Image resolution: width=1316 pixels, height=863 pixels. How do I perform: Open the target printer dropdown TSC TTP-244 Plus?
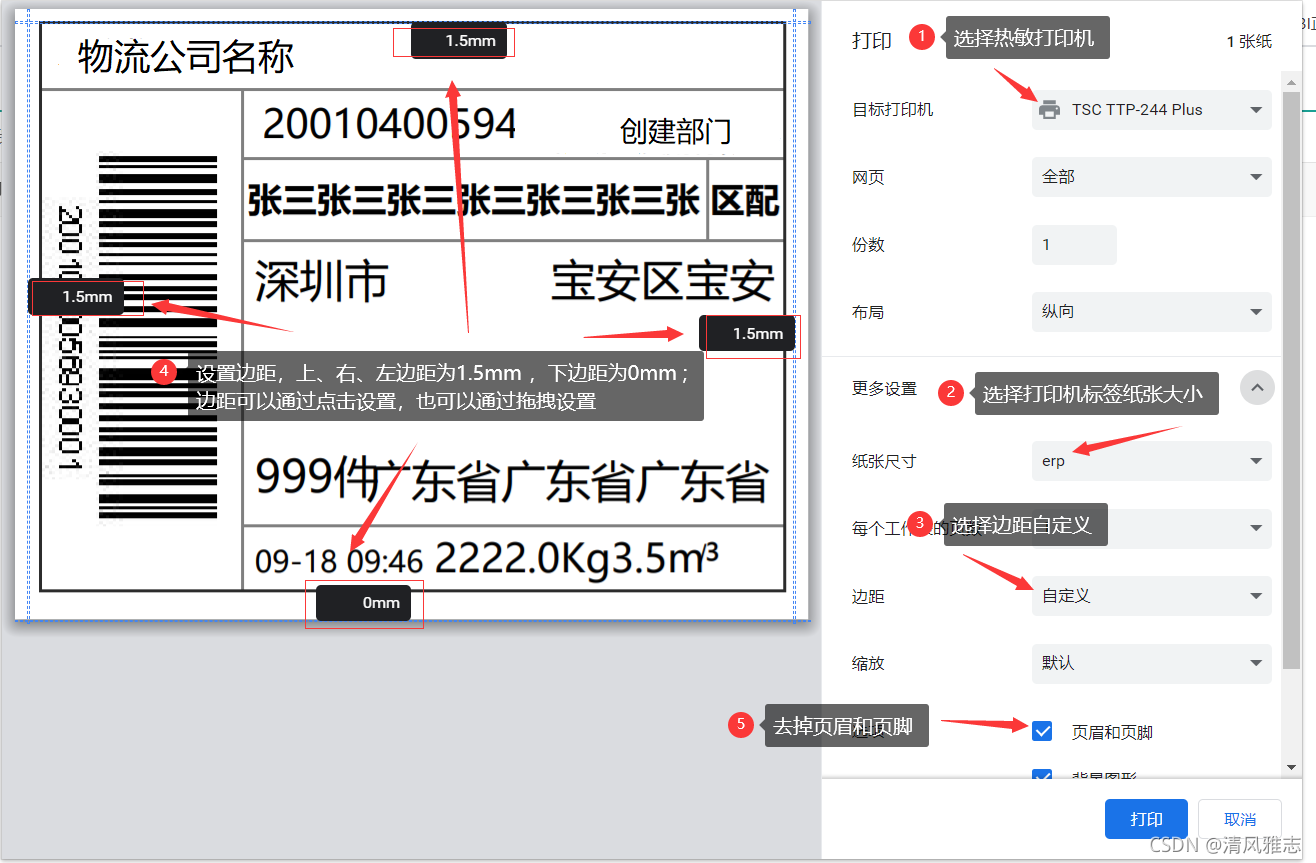(x=1152, y=110)
